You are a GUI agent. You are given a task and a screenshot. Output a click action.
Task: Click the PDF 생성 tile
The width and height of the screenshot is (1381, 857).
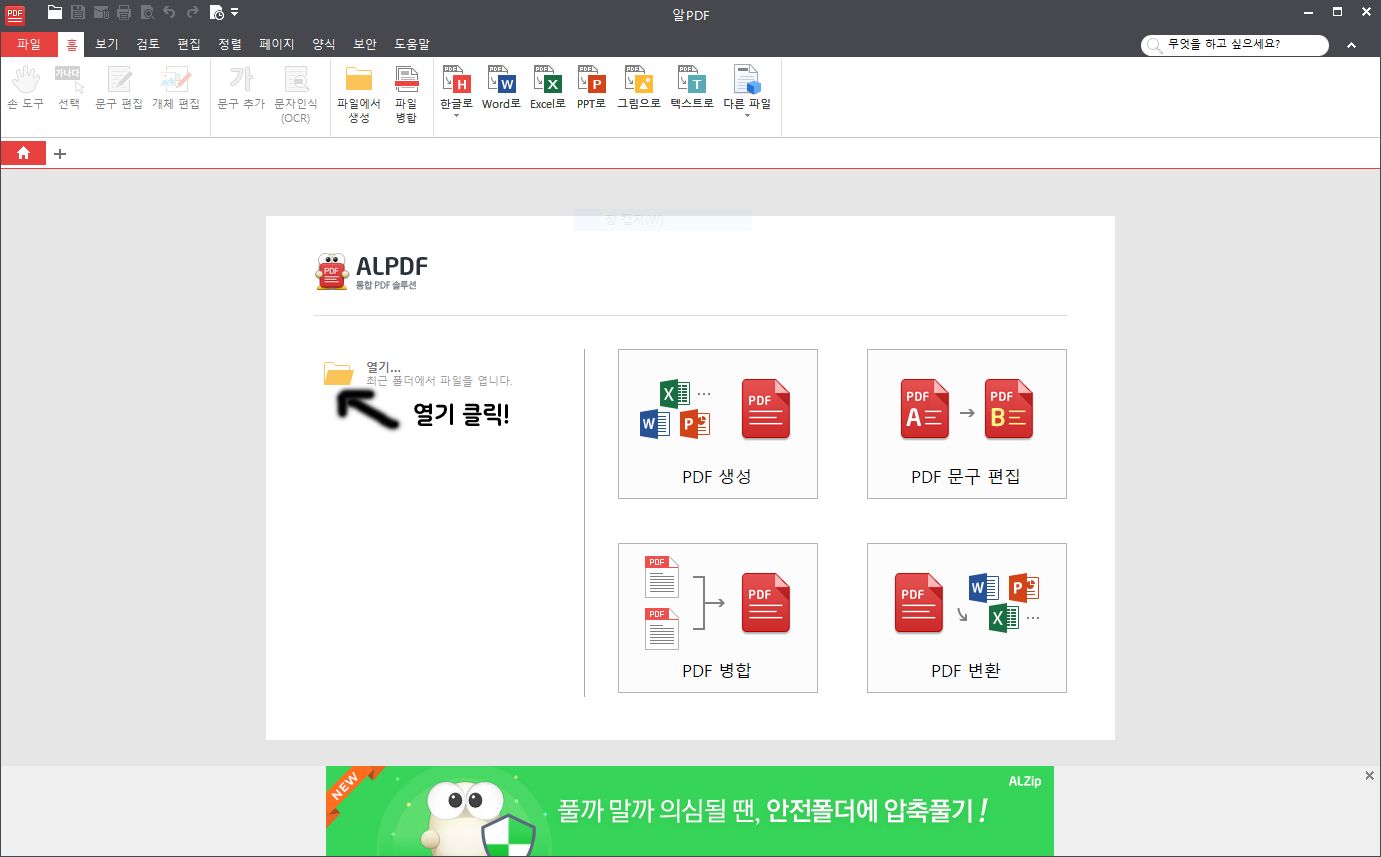click(x=718, y=424)
